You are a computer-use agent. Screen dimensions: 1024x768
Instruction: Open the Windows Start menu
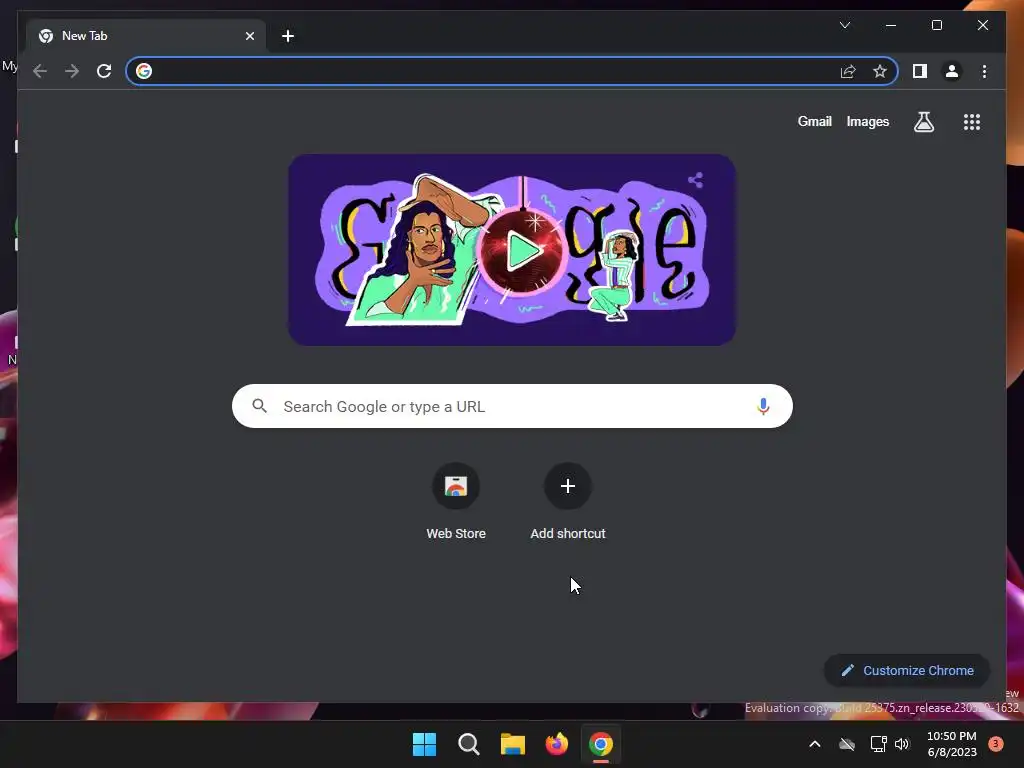point(424,744)
